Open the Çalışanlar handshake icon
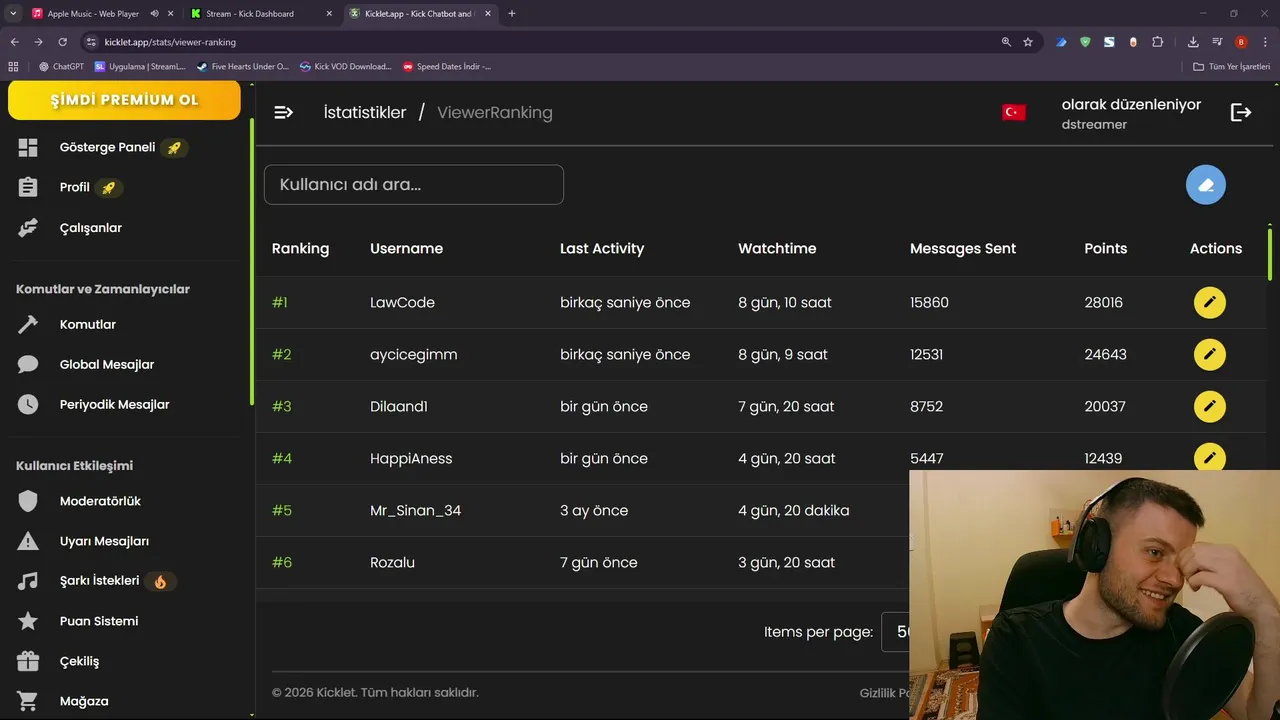The image size is (1280, 720). [28, 228]
